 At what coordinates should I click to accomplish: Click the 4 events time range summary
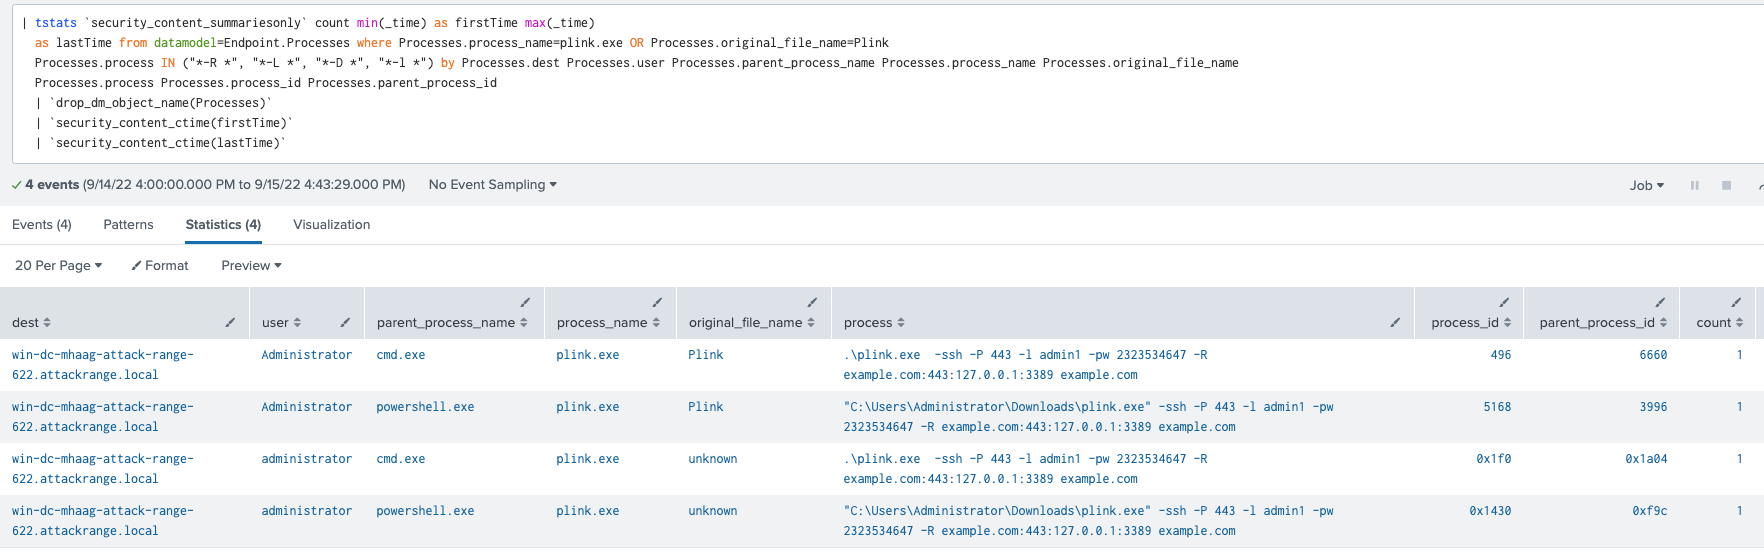tap(208, 184)
